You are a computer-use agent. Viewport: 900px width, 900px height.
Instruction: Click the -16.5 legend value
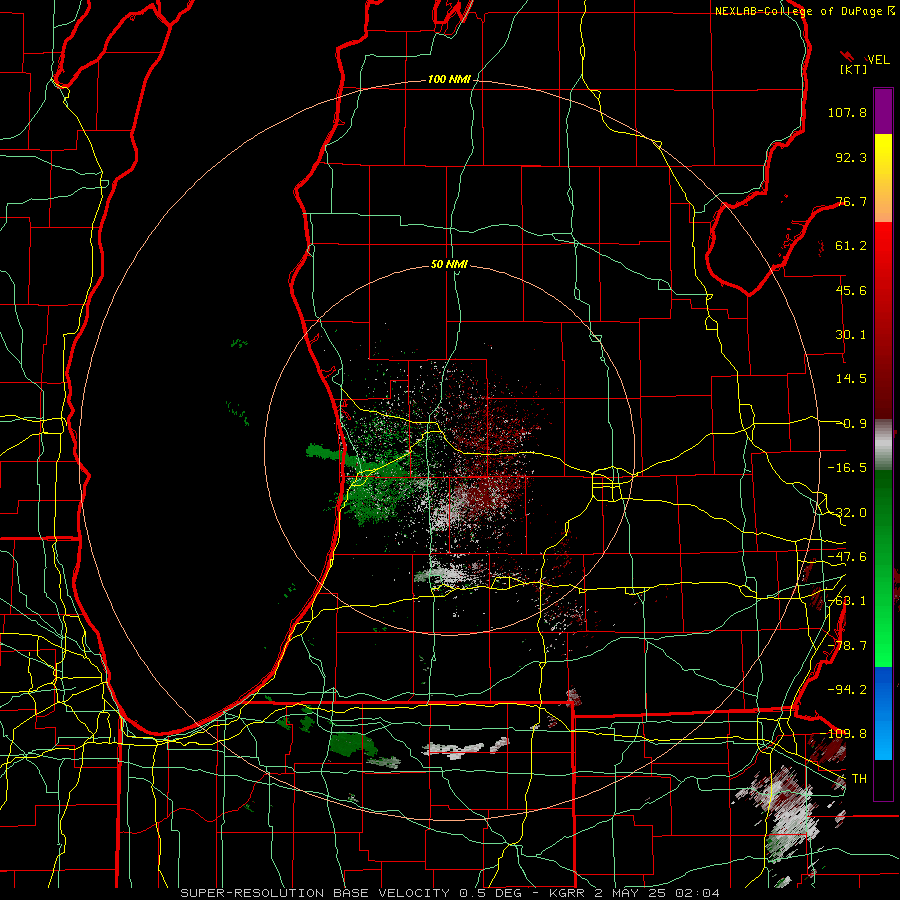(x=847, y=468)
